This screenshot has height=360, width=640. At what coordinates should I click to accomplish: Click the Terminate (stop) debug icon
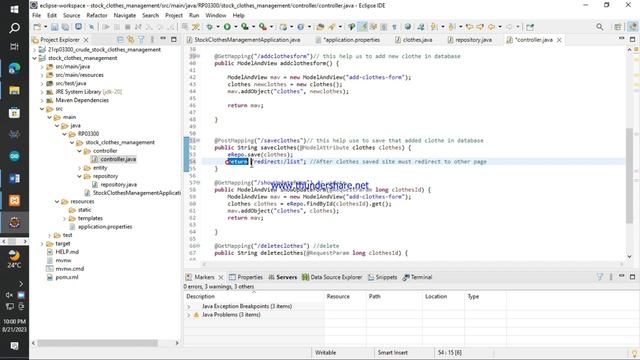pos(127,27)
